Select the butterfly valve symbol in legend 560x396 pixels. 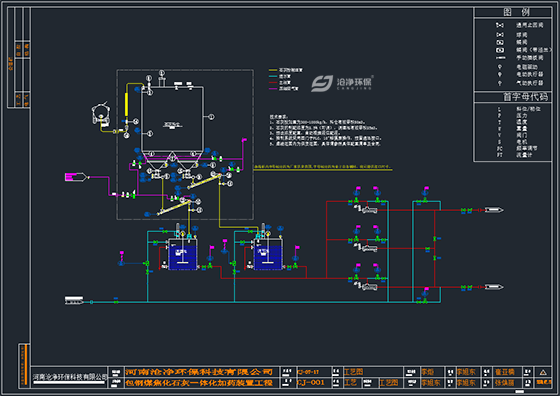click(x=500, y=42)
